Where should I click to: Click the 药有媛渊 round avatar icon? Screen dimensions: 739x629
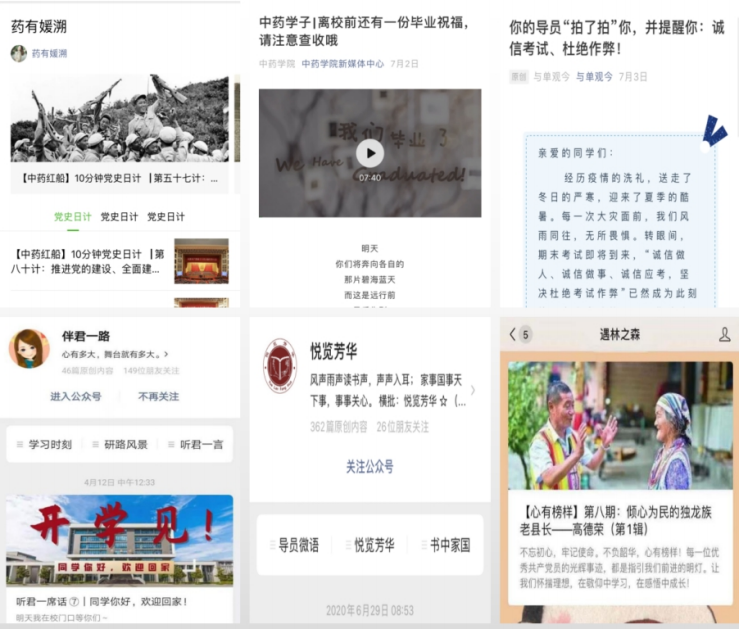pyautogui.click(x=19, y=54)
